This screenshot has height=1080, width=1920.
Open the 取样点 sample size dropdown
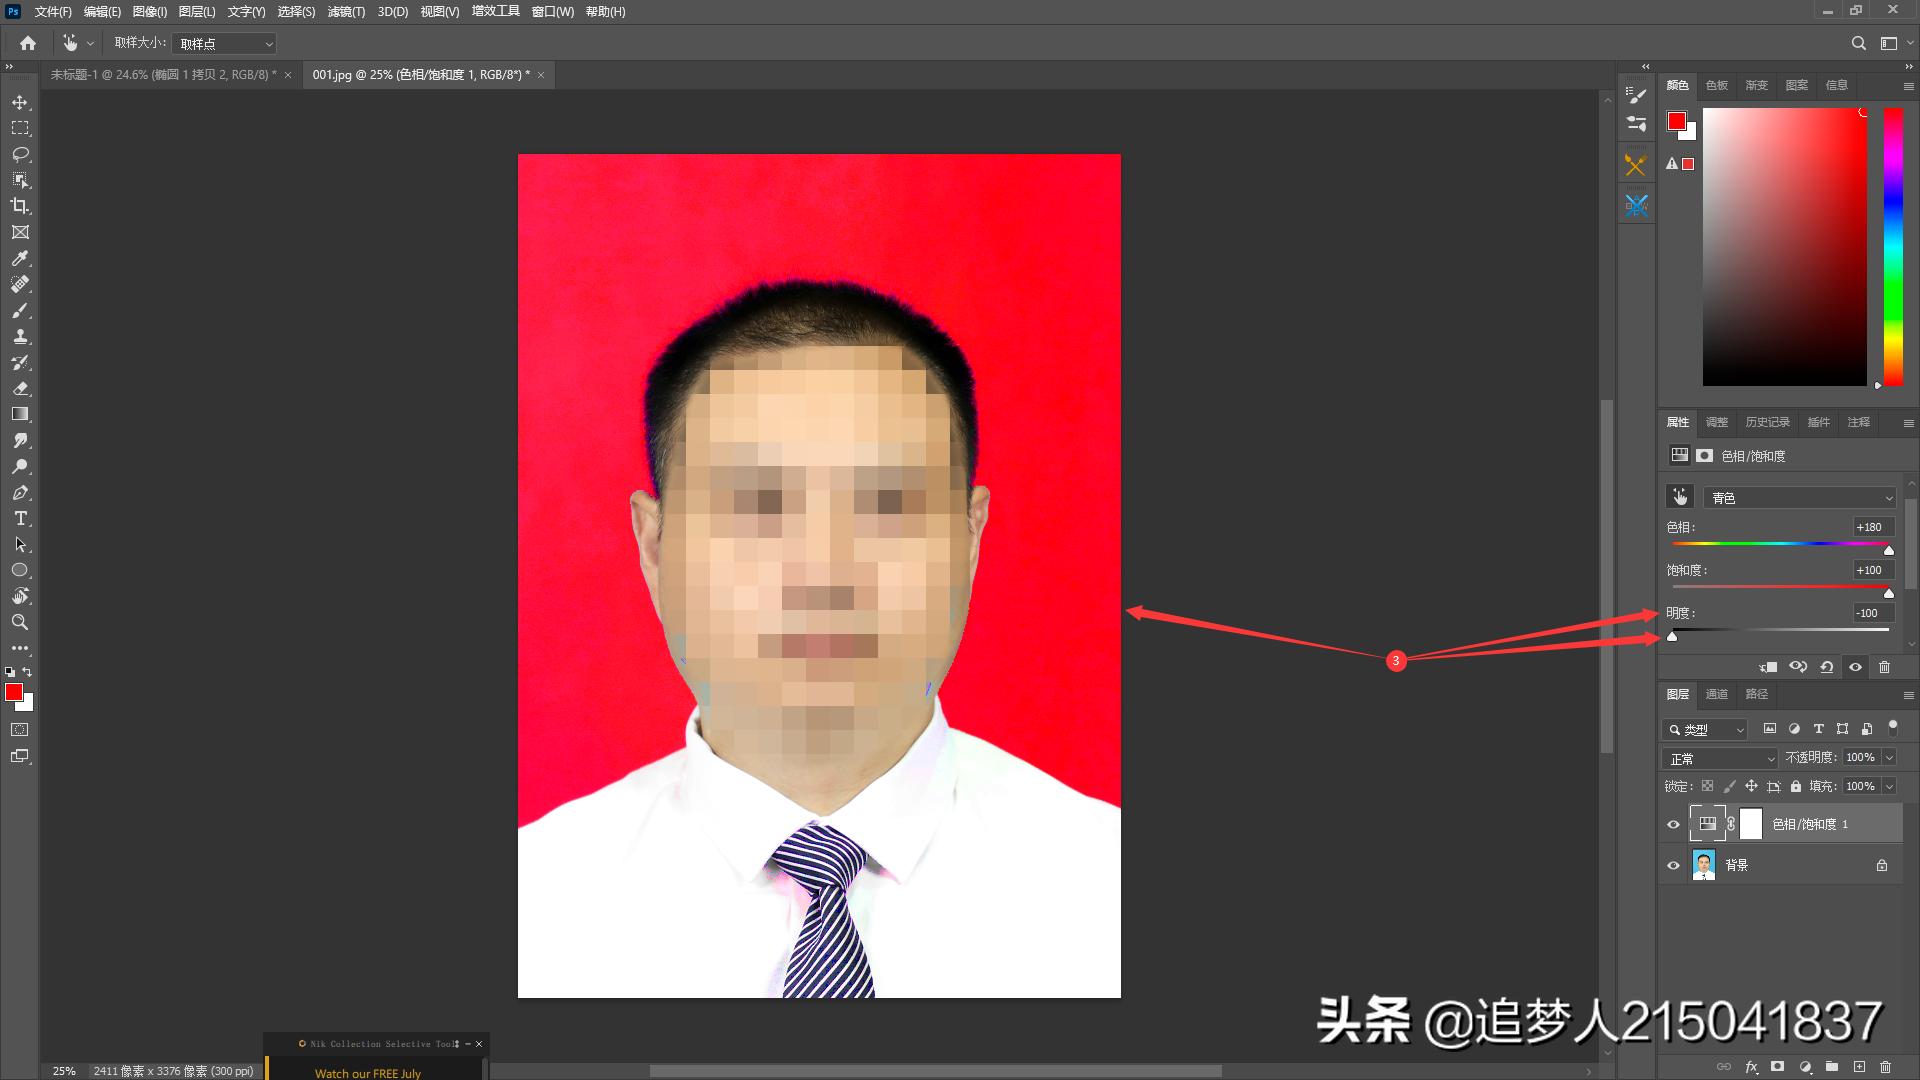click(223, 43)
